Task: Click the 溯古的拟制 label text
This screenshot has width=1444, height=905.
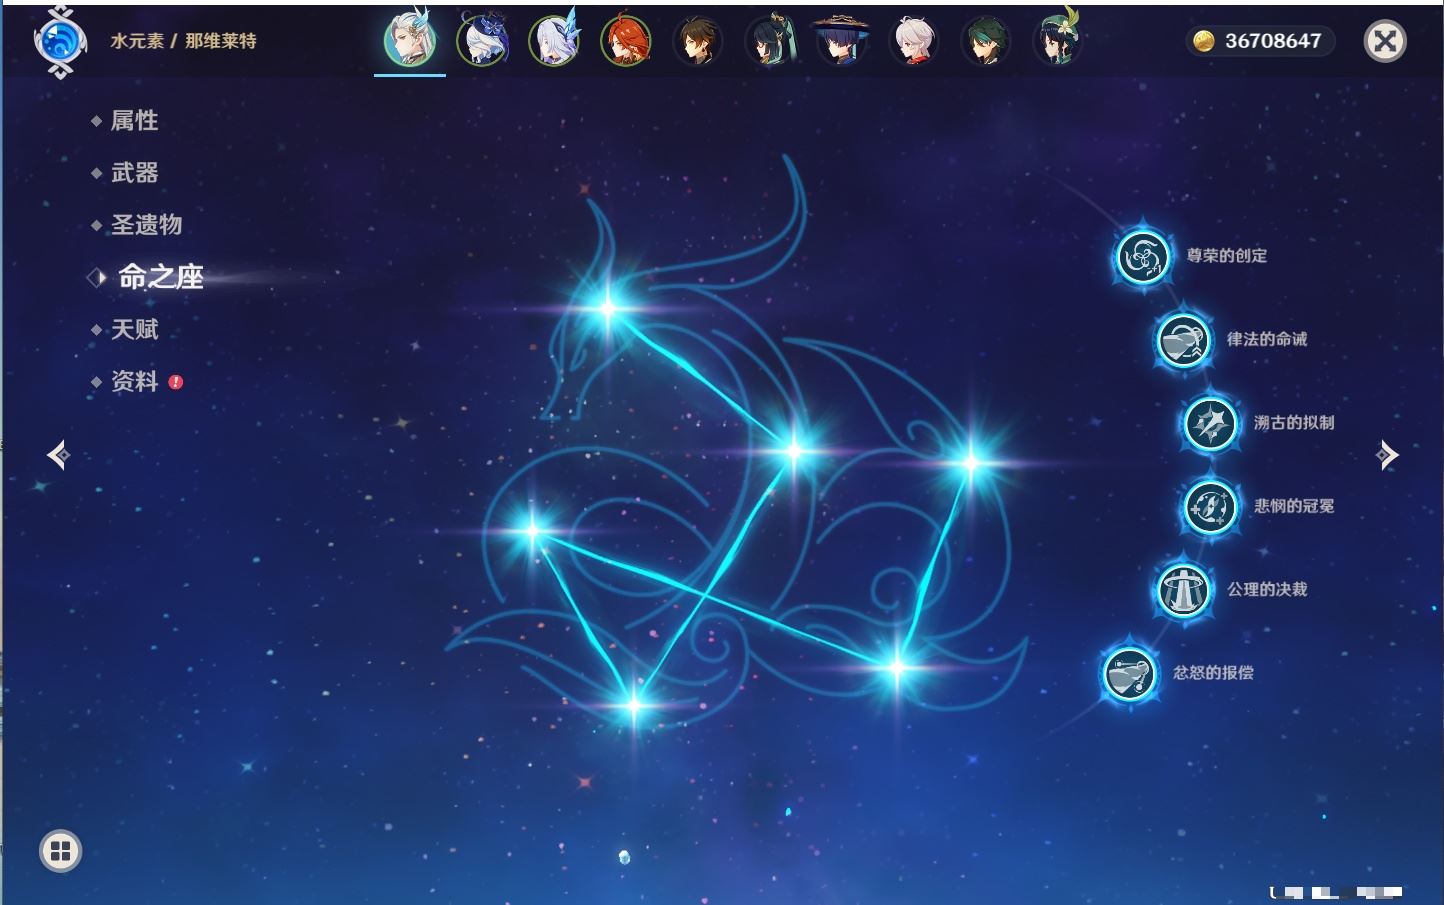Action: [1294, 423]
